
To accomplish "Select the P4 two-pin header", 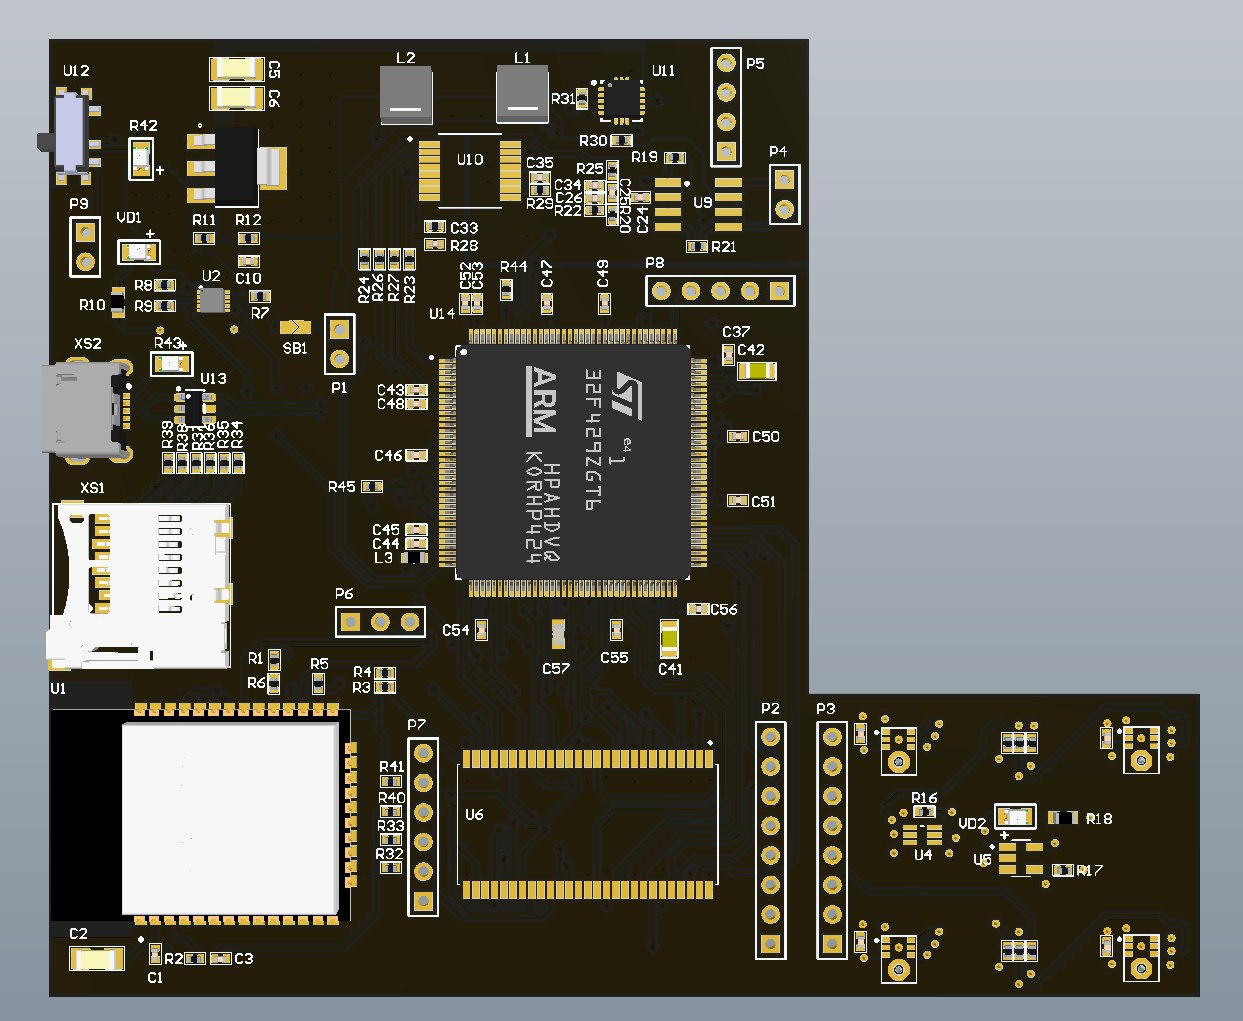I will tap(785, 194).
